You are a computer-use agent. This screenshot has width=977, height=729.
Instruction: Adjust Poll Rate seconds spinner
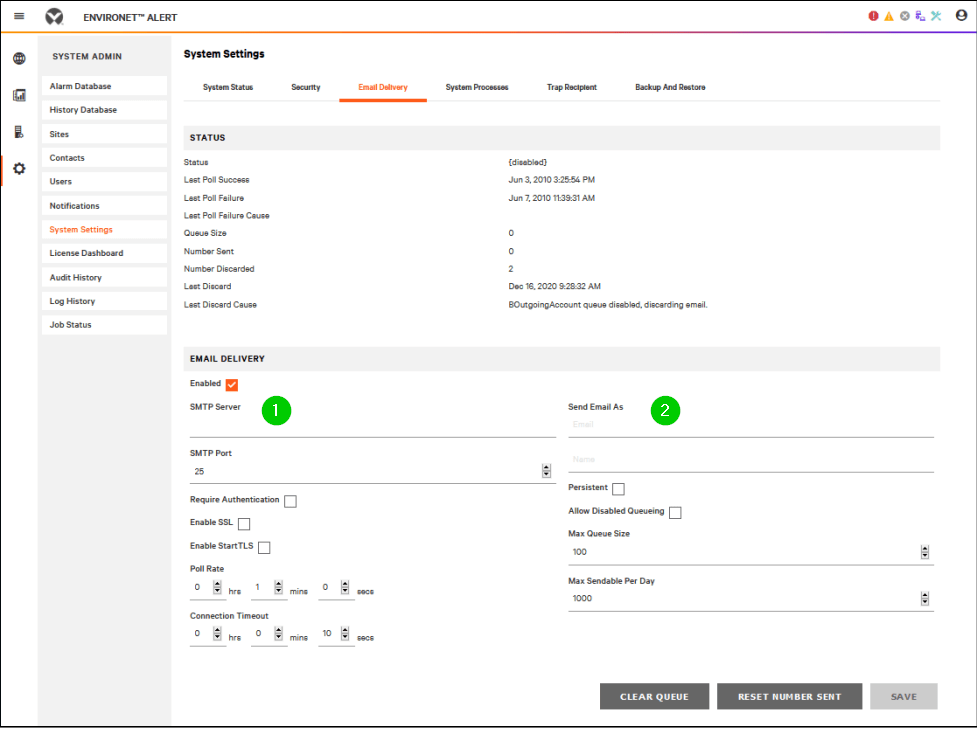pos(345,587)
